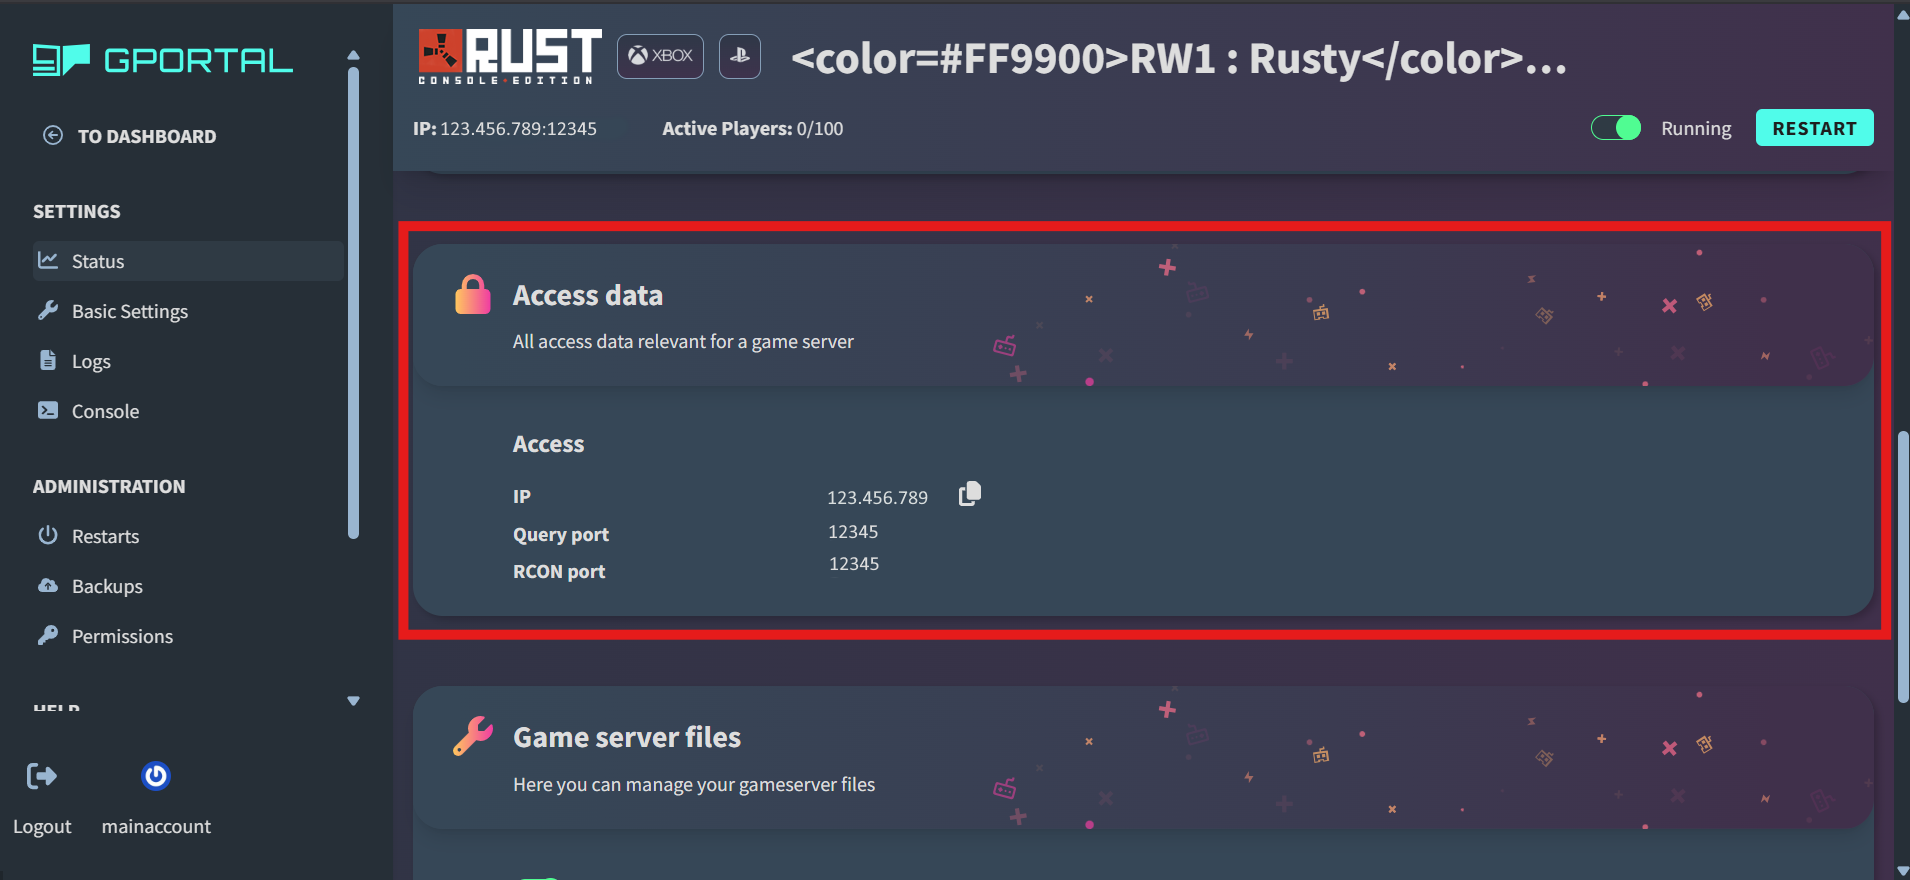The image size is (1910, 880).
Task: Click the page scrollbar thumb on right
Action: coord(1903,567)
